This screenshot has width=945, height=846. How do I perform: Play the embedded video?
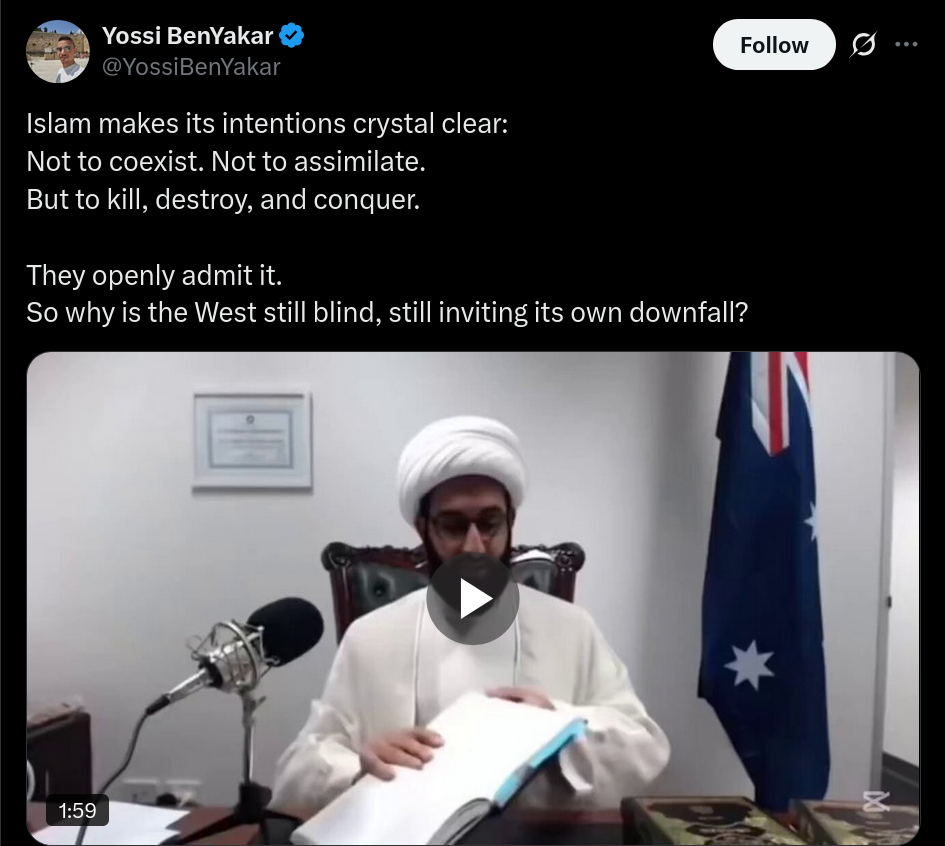click(x=472, y=598)
